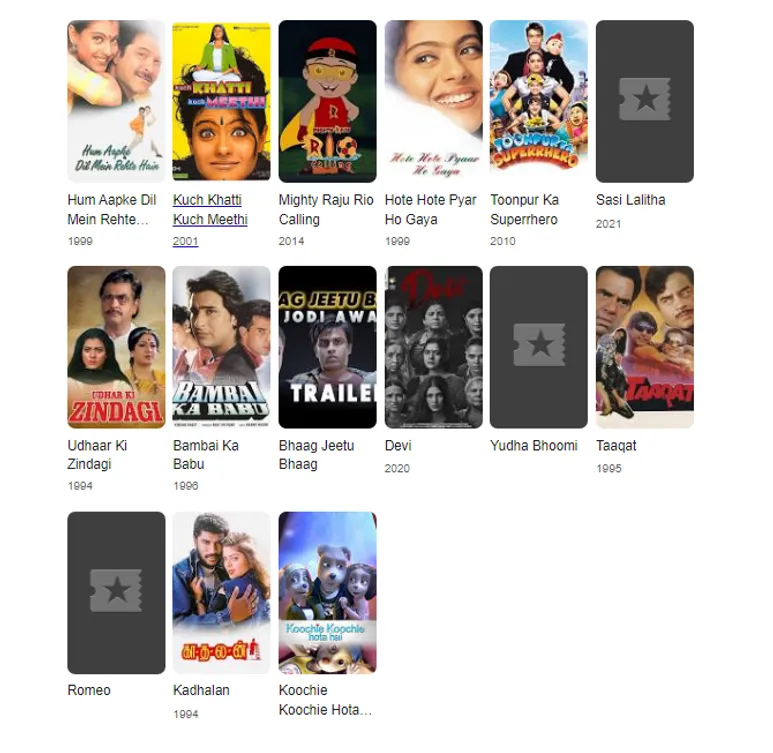The height and width of the screenshot is (753, 773).
Task: Select the Romeo placeholder star-ticket icon
Action: 116,590
